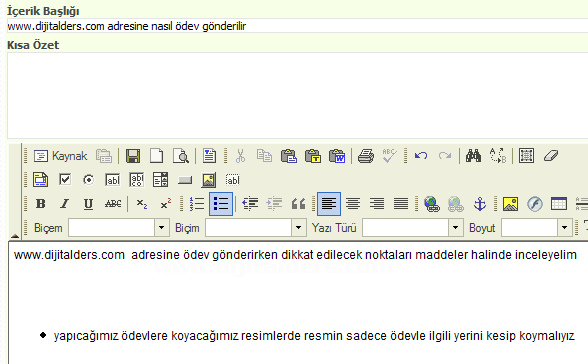Insert a selection list field
Image resolution: width=588 pixels, height=364 pixels.
[x=160, y=180]
